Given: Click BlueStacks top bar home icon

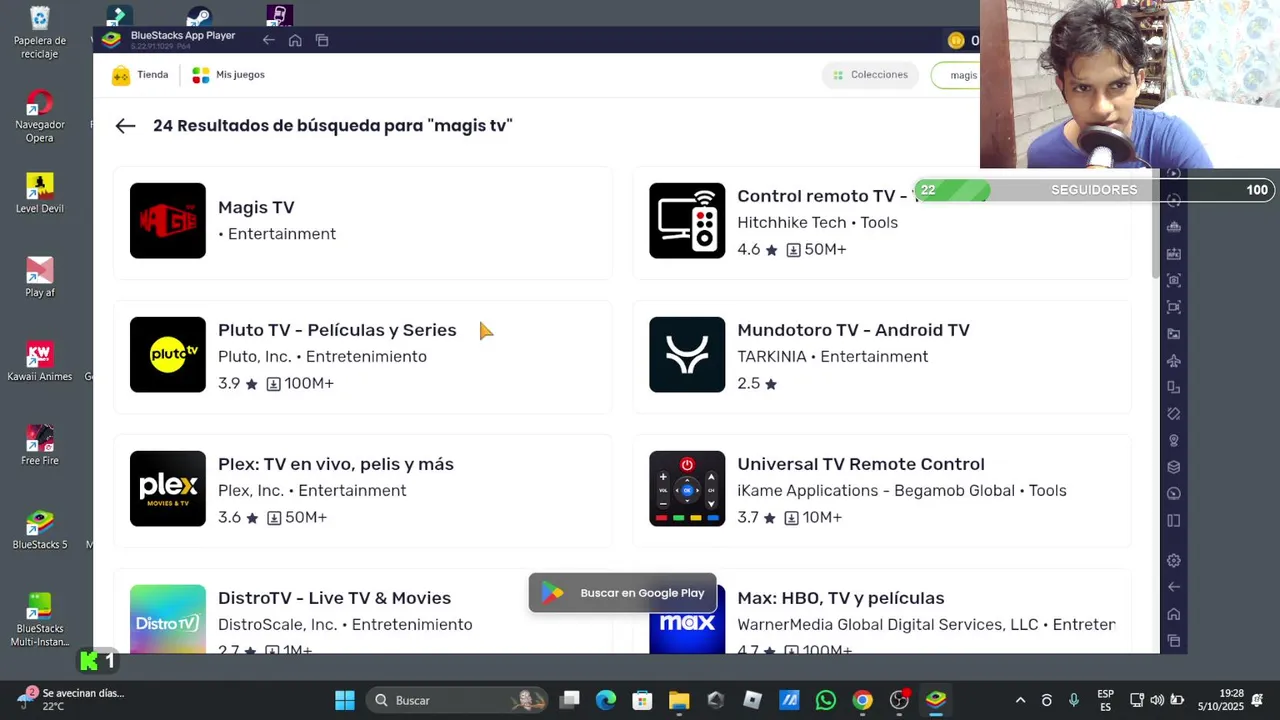Looking at the screenshot, I should pos(295,40).
